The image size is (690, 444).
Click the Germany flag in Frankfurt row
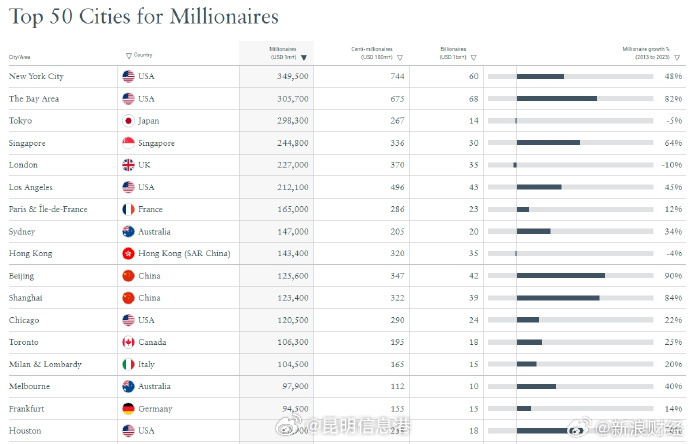pyautogui.click(x=128, y=409)
